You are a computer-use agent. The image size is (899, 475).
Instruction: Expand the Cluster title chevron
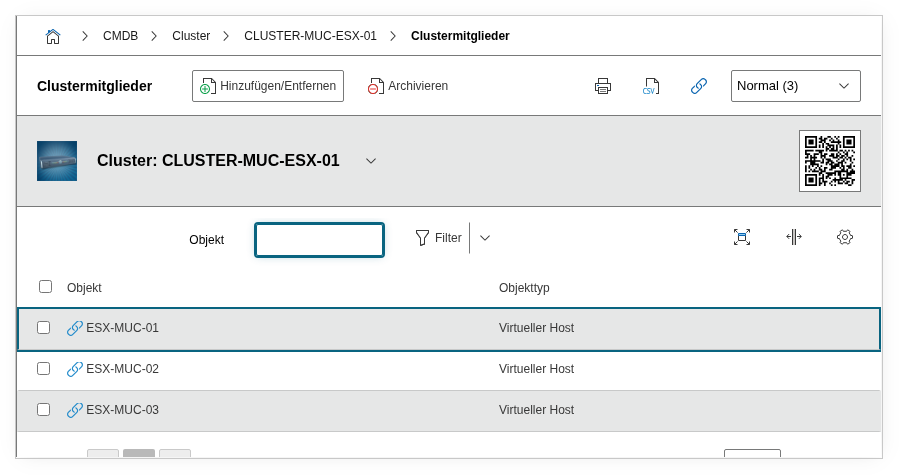(x=370, y=161)
